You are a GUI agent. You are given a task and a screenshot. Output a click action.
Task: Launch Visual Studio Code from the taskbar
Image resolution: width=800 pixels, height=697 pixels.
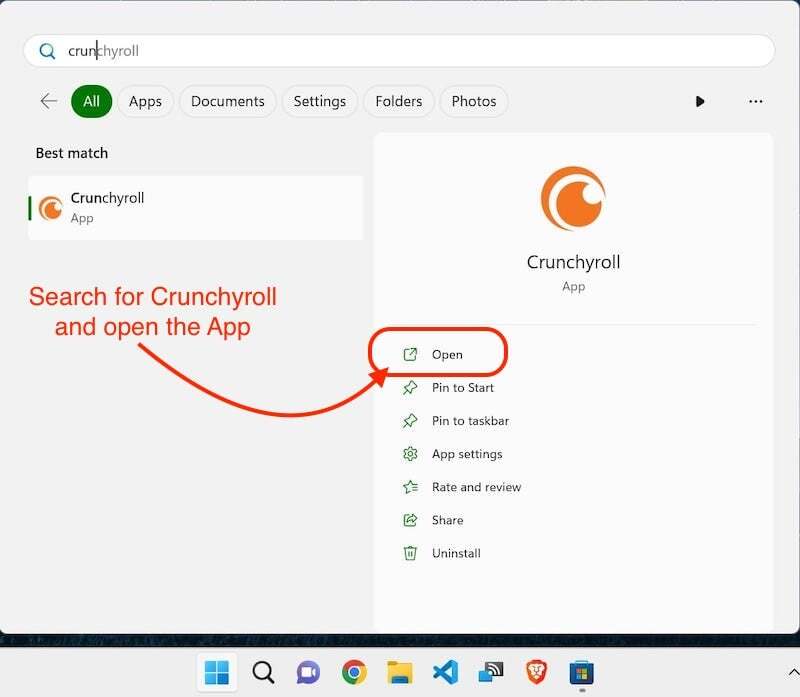tap(445, 673)
